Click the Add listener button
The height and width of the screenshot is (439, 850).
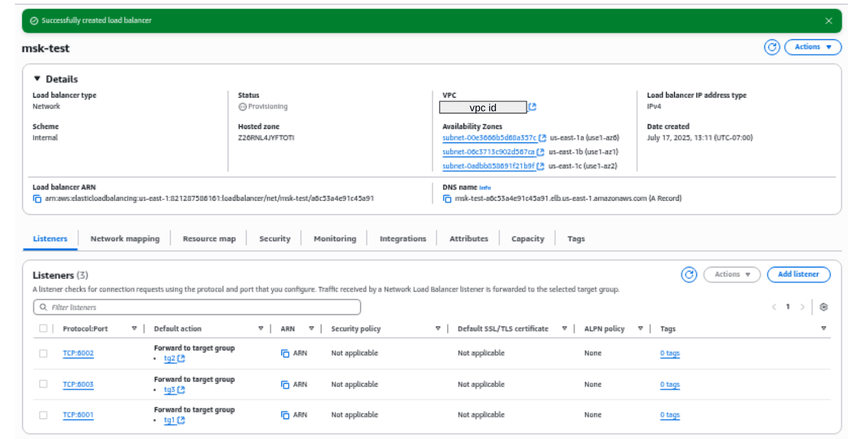click(x=798, y=274)
